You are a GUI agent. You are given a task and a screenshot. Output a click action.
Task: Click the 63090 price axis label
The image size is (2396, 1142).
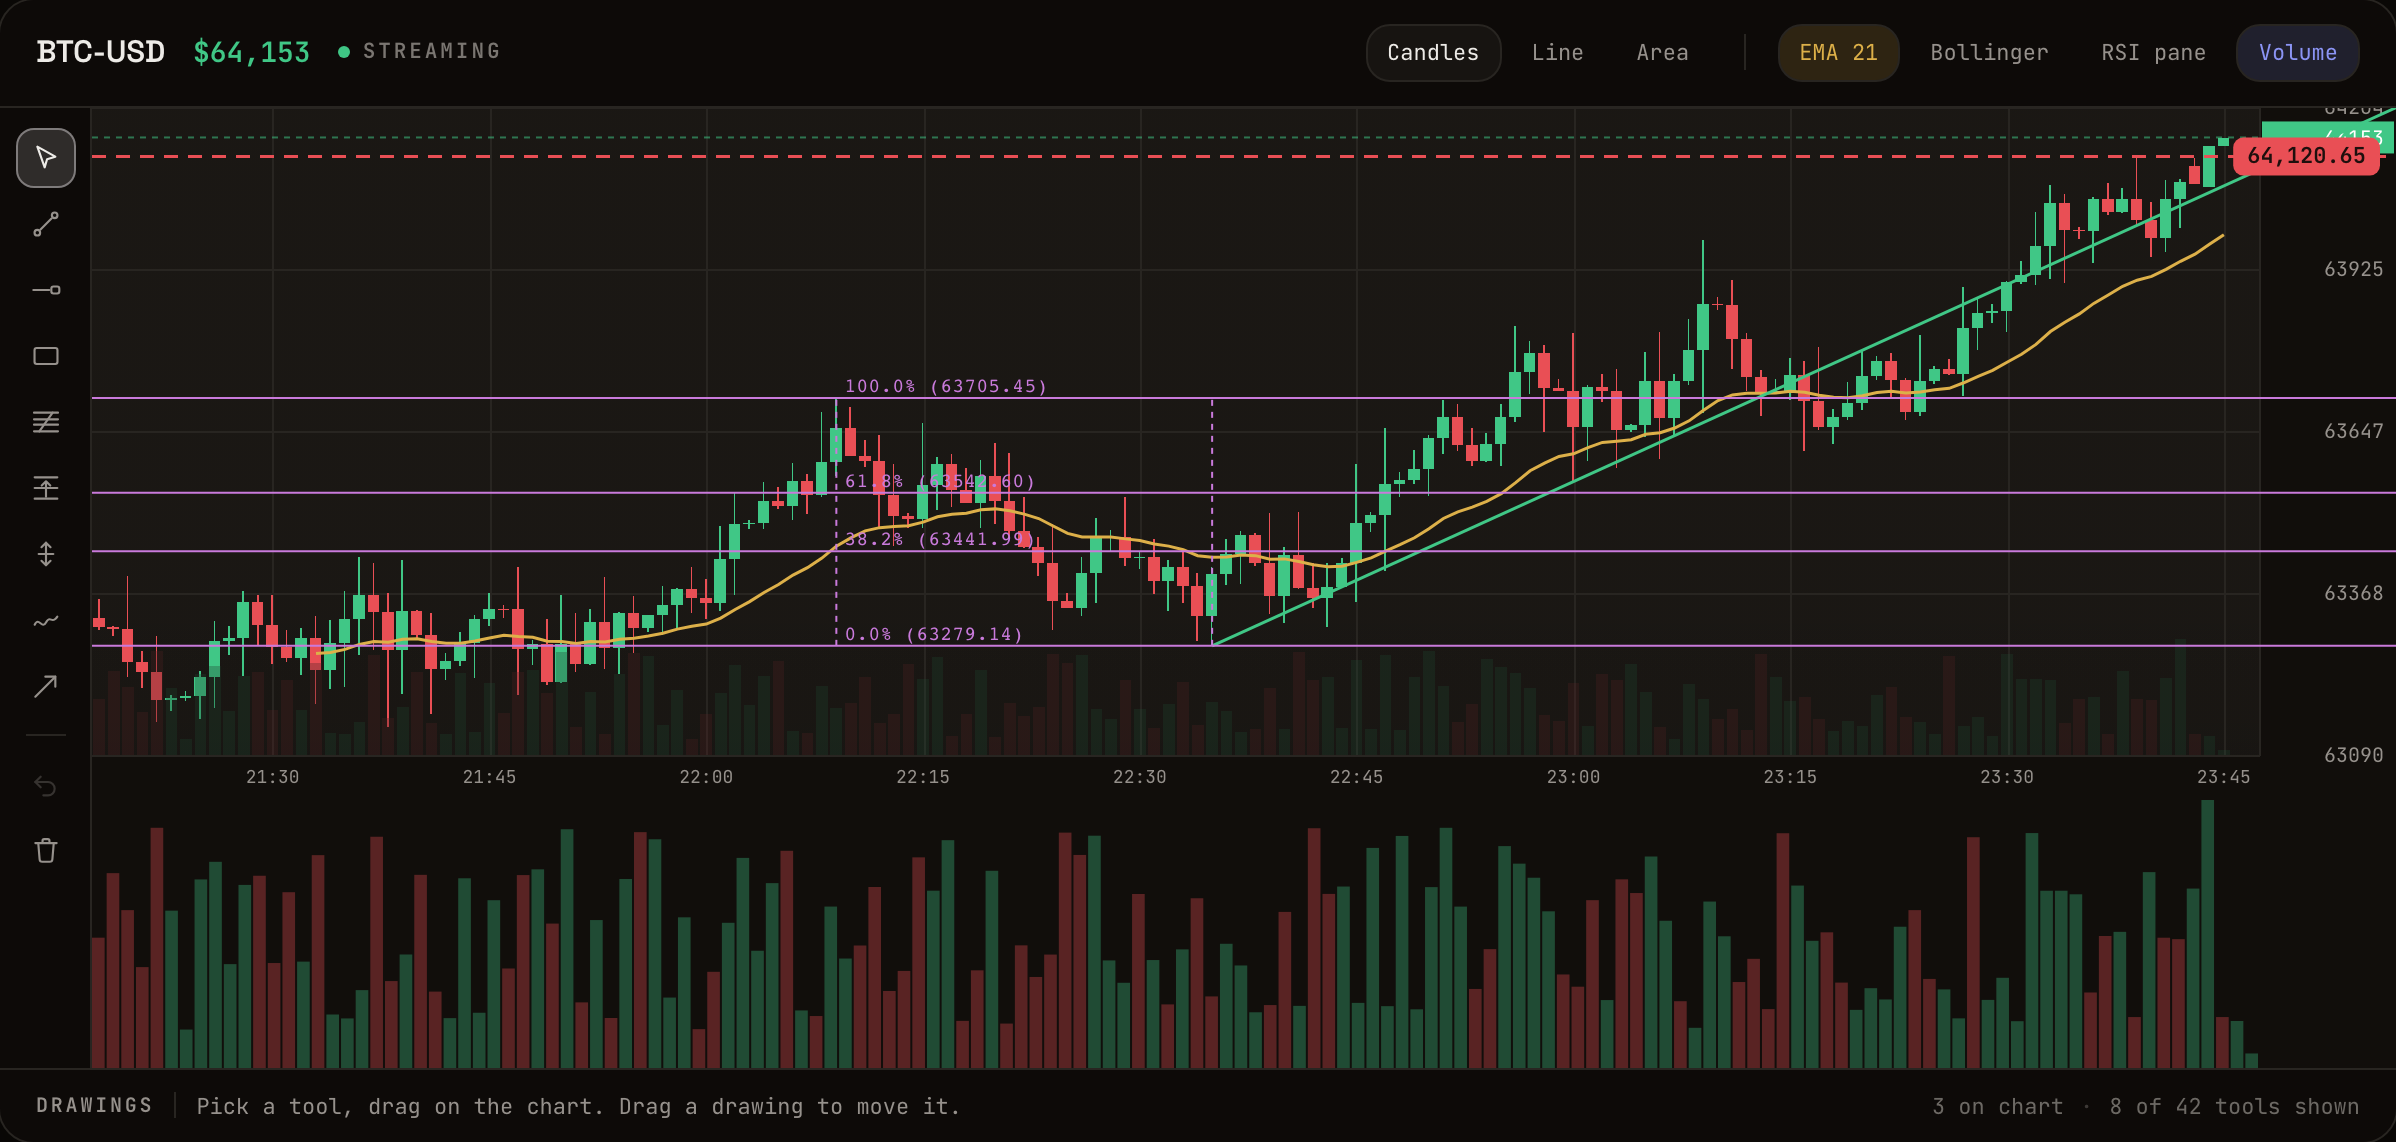click(2353, 755)
